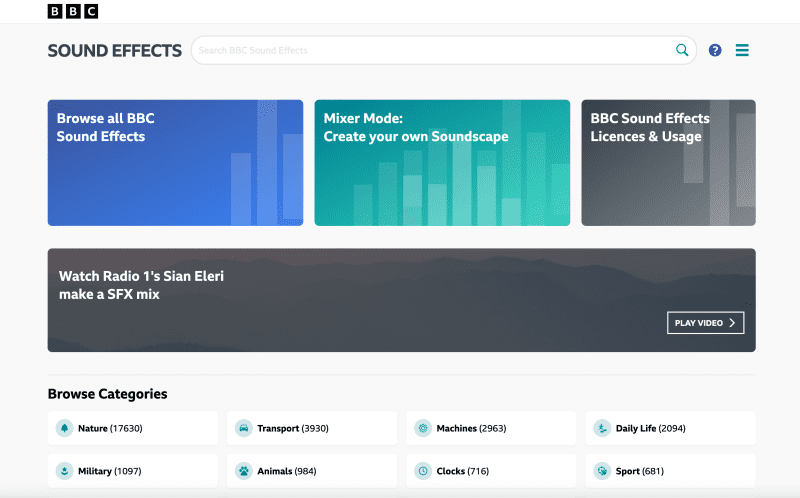Click the SOUND EFFECTS title link

pos(114,51)
